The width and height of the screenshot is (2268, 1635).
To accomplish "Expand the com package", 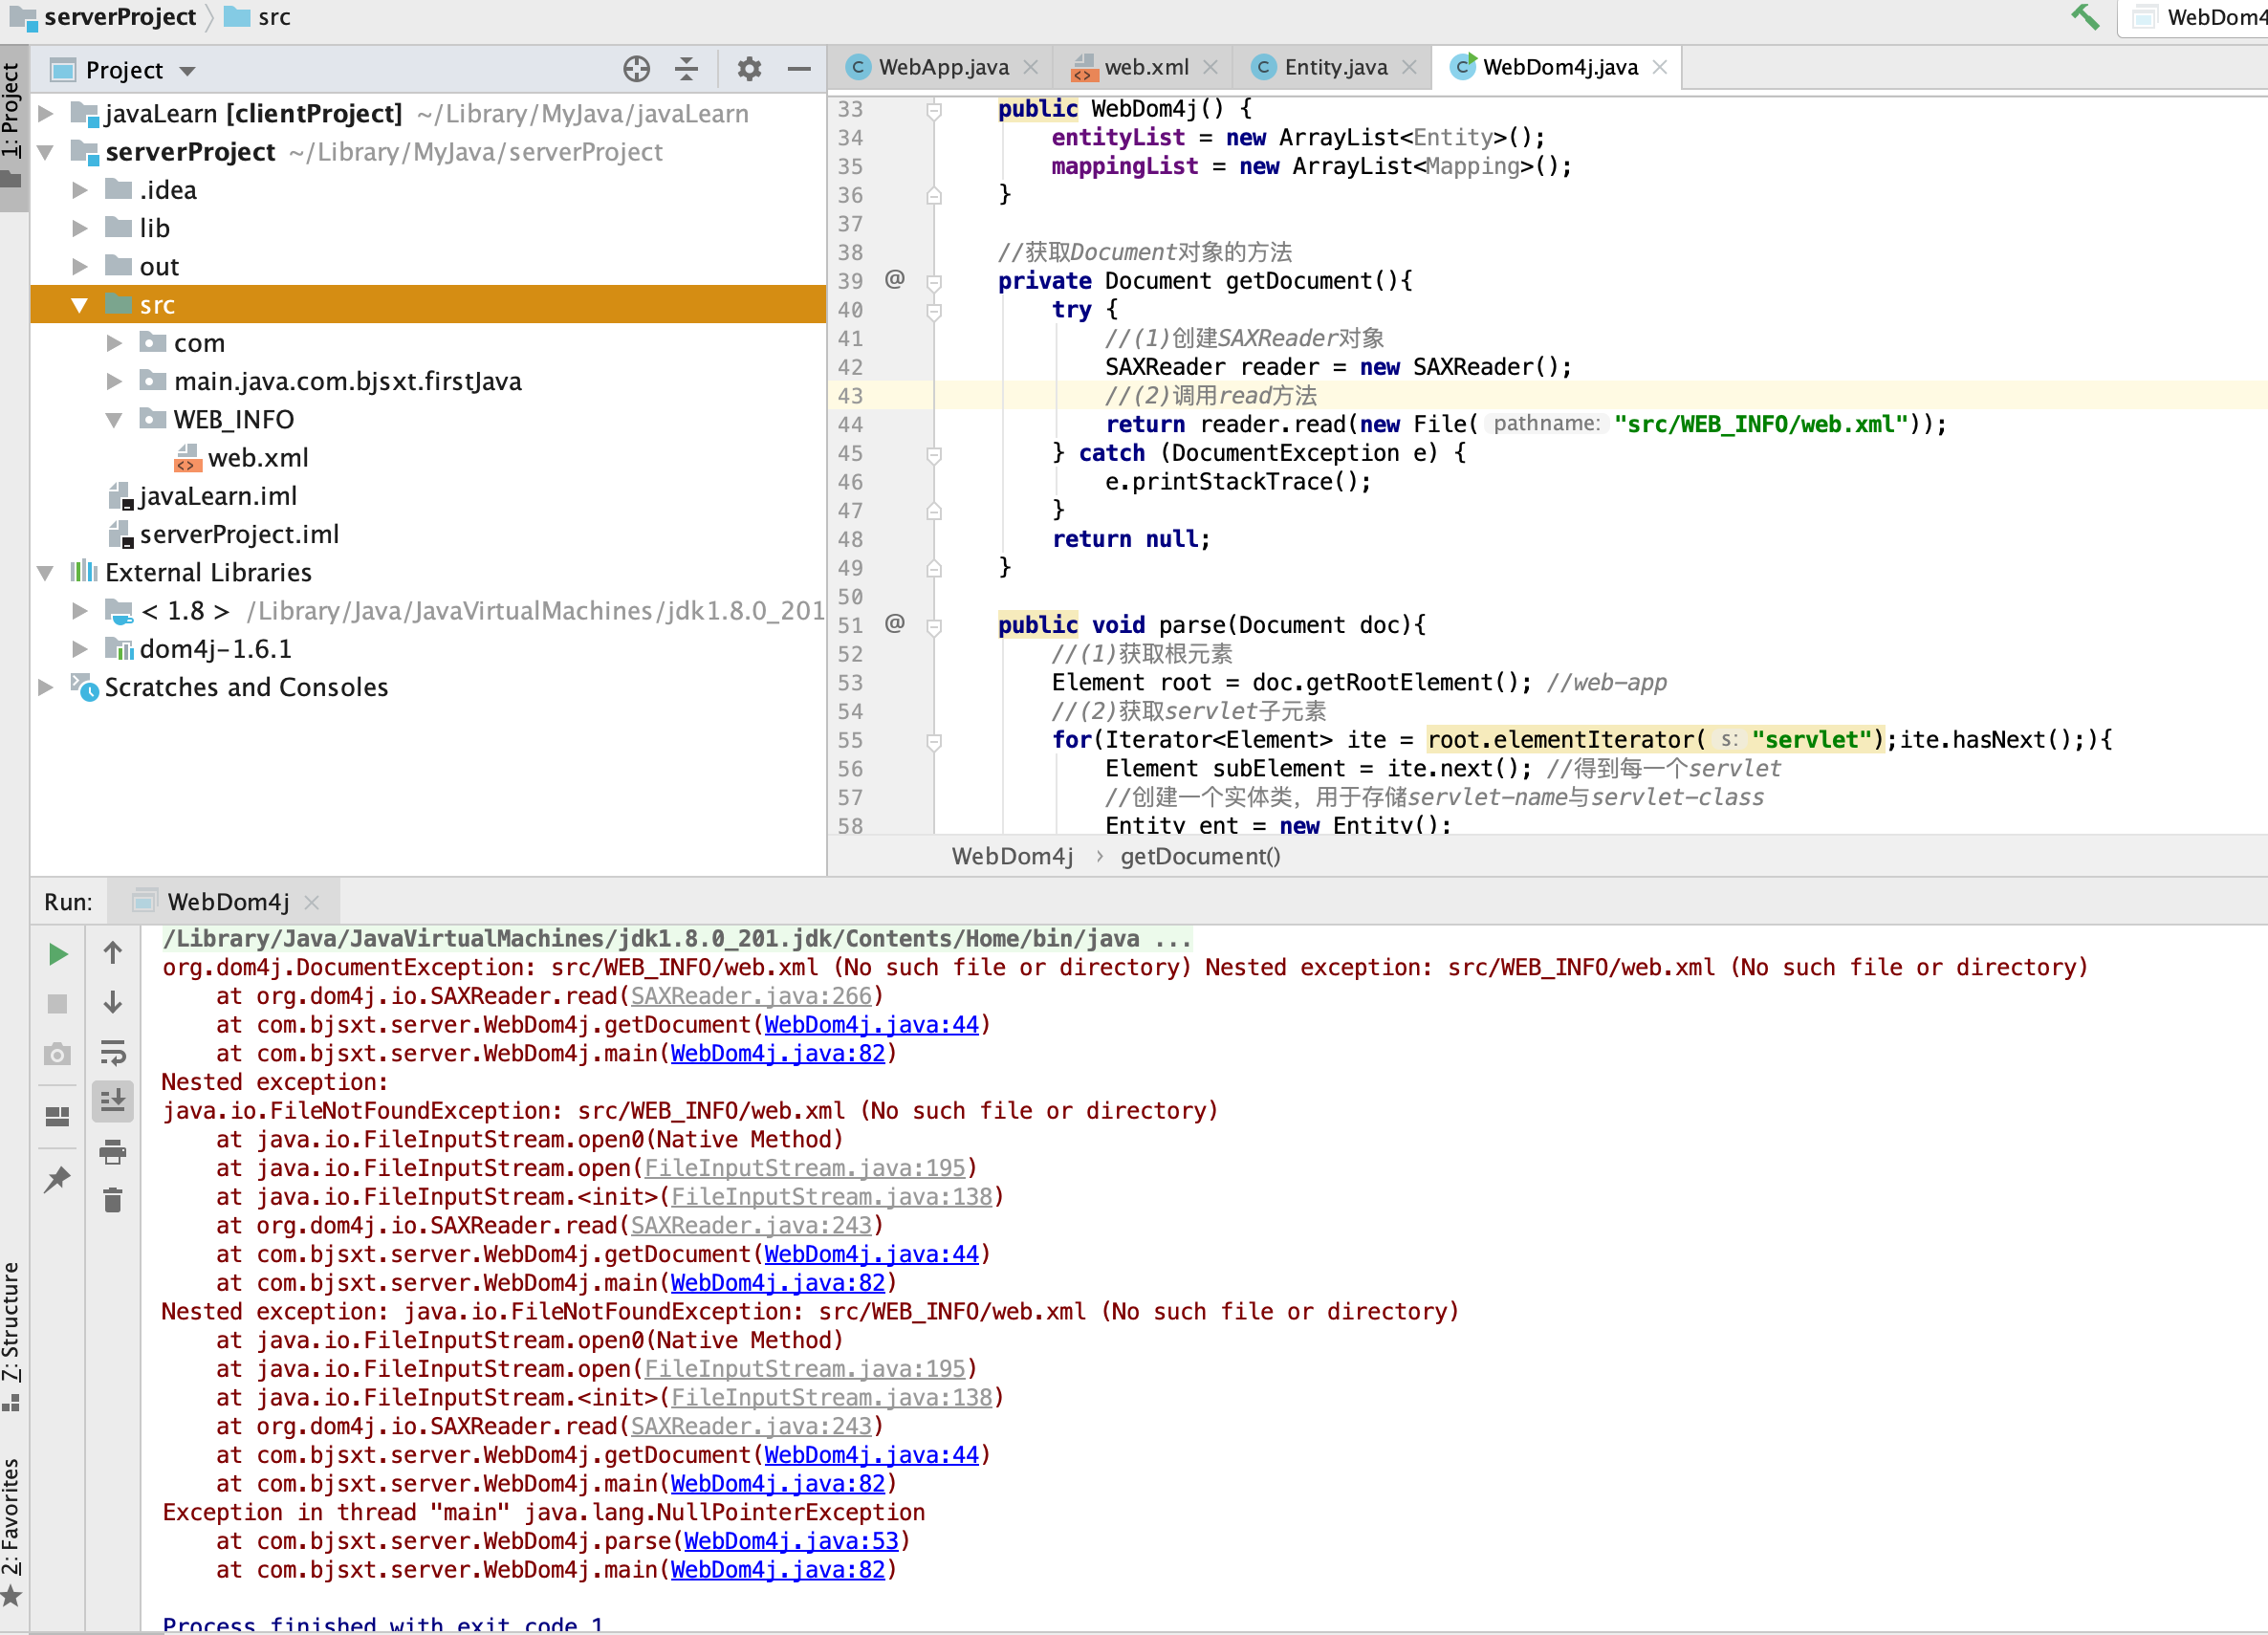I will click(x=114, y=343).
